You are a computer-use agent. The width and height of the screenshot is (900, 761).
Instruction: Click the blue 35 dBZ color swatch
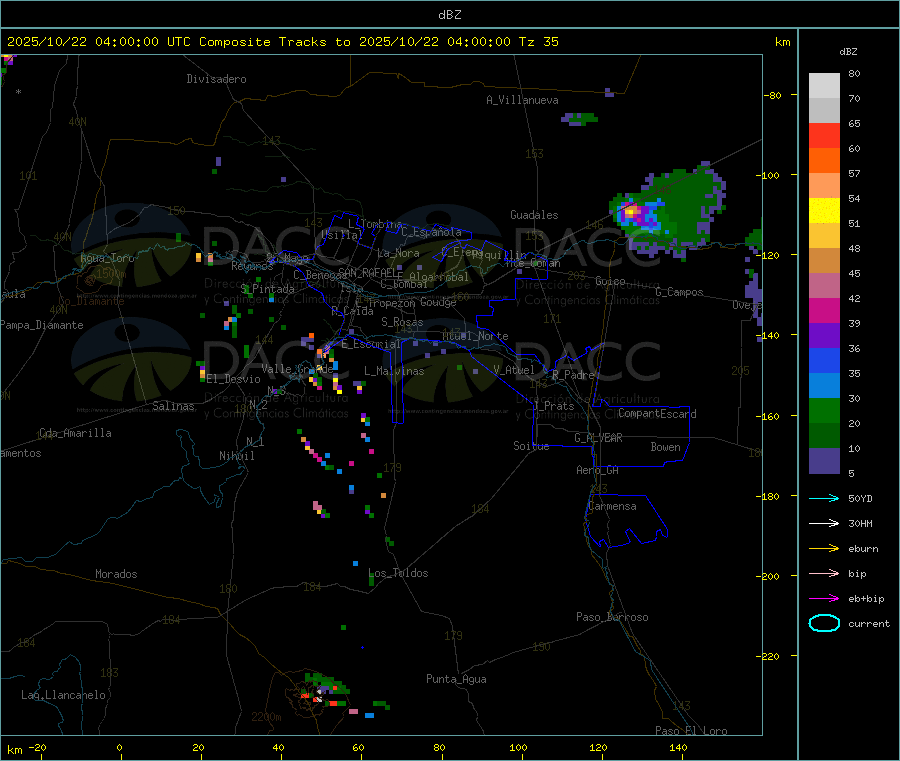click(x=824, y=360)
